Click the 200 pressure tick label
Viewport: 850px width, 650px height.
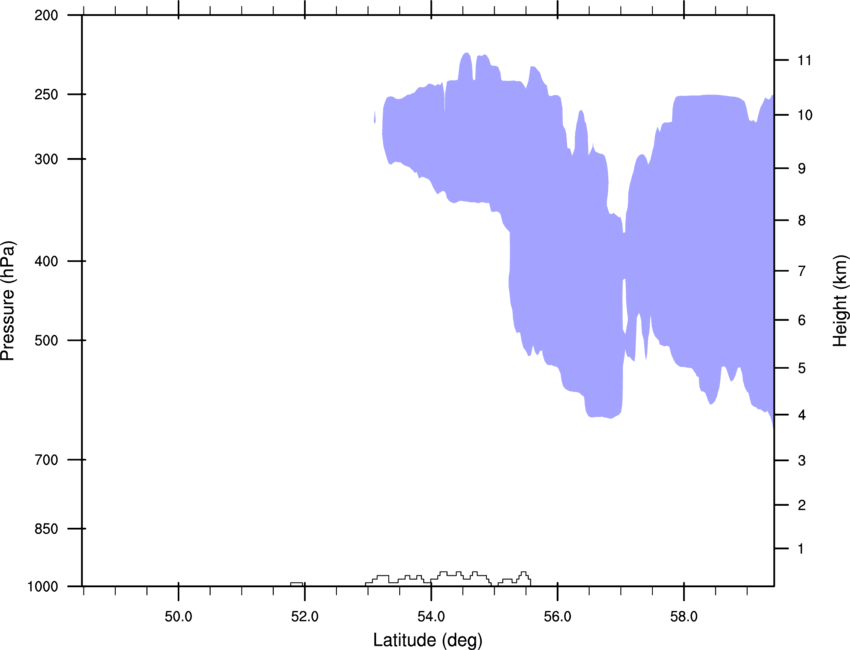(46, 15)
